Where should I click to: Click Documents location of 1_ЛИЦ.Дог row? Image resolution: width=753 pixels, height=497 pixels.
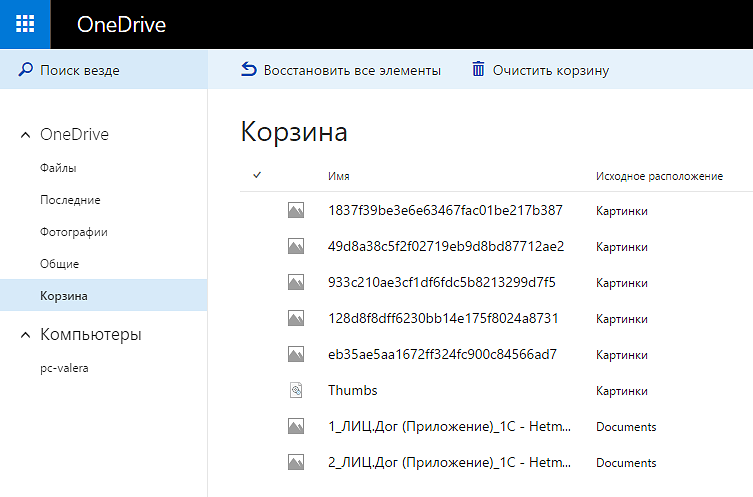[626, 427]
